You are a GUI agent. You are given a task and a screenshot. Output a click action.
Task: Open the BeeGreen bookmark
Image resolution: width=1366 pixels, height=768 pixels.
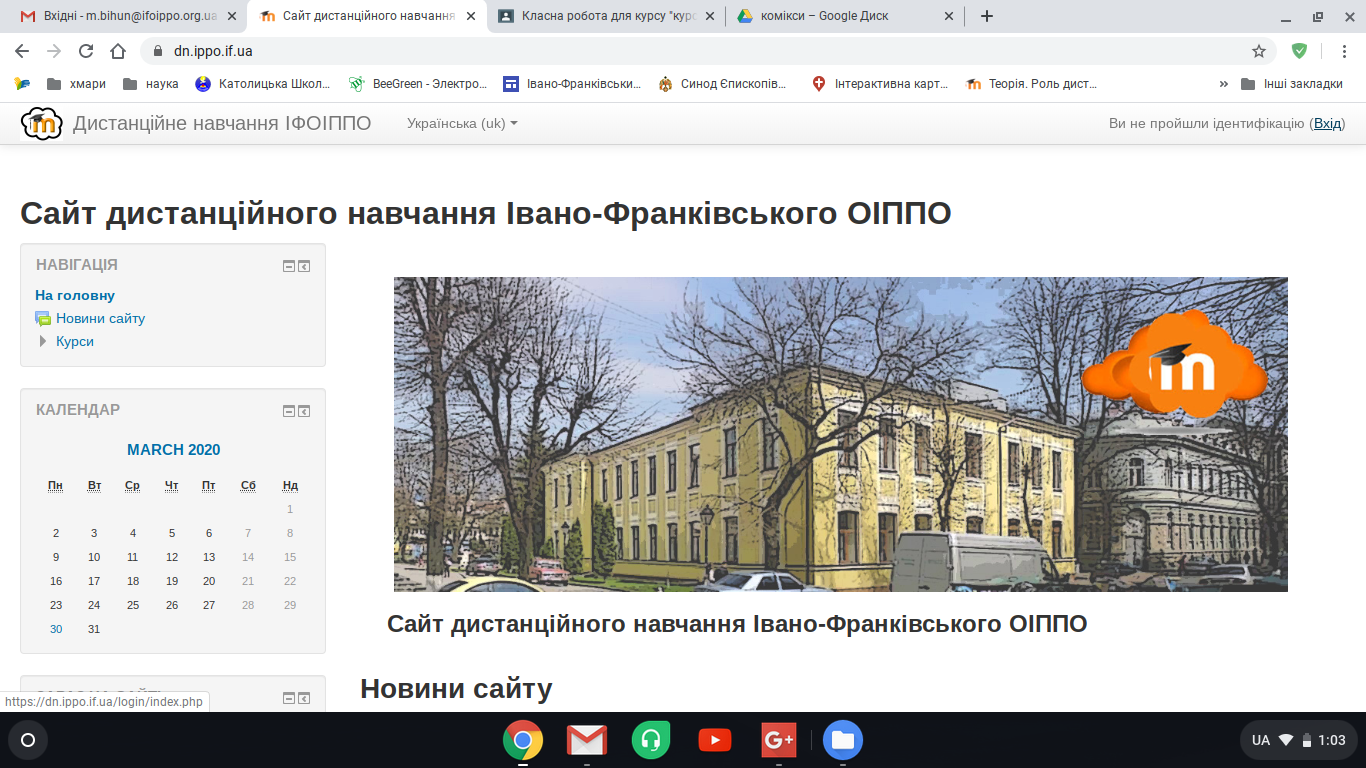pos(418,84)
